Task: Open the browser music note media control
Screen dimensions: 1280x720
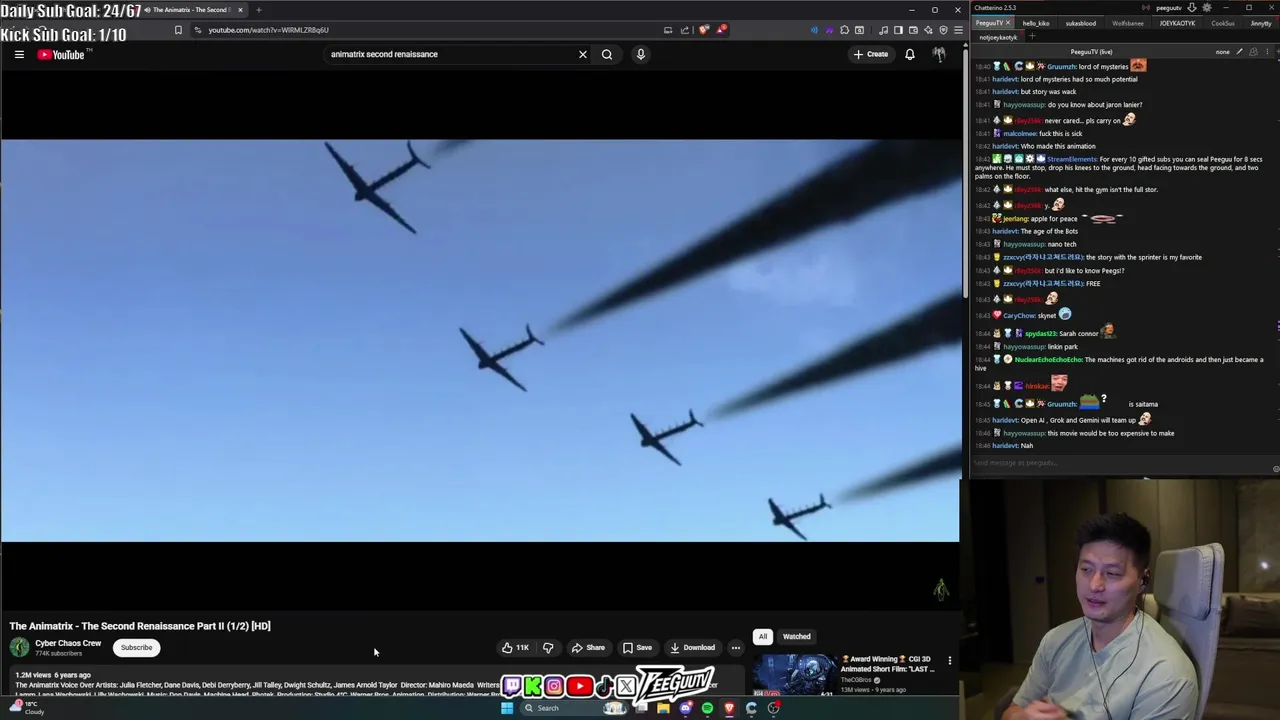Action: (883, 30)
